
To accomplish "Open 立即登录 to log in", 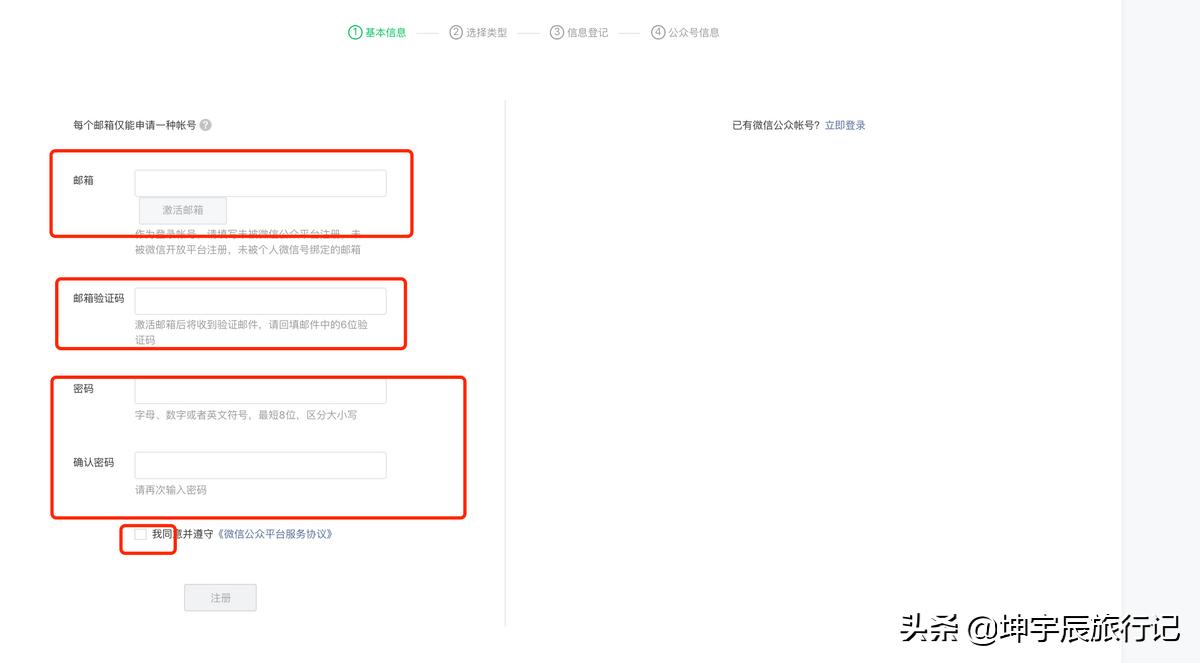I will tap(846, 125).
